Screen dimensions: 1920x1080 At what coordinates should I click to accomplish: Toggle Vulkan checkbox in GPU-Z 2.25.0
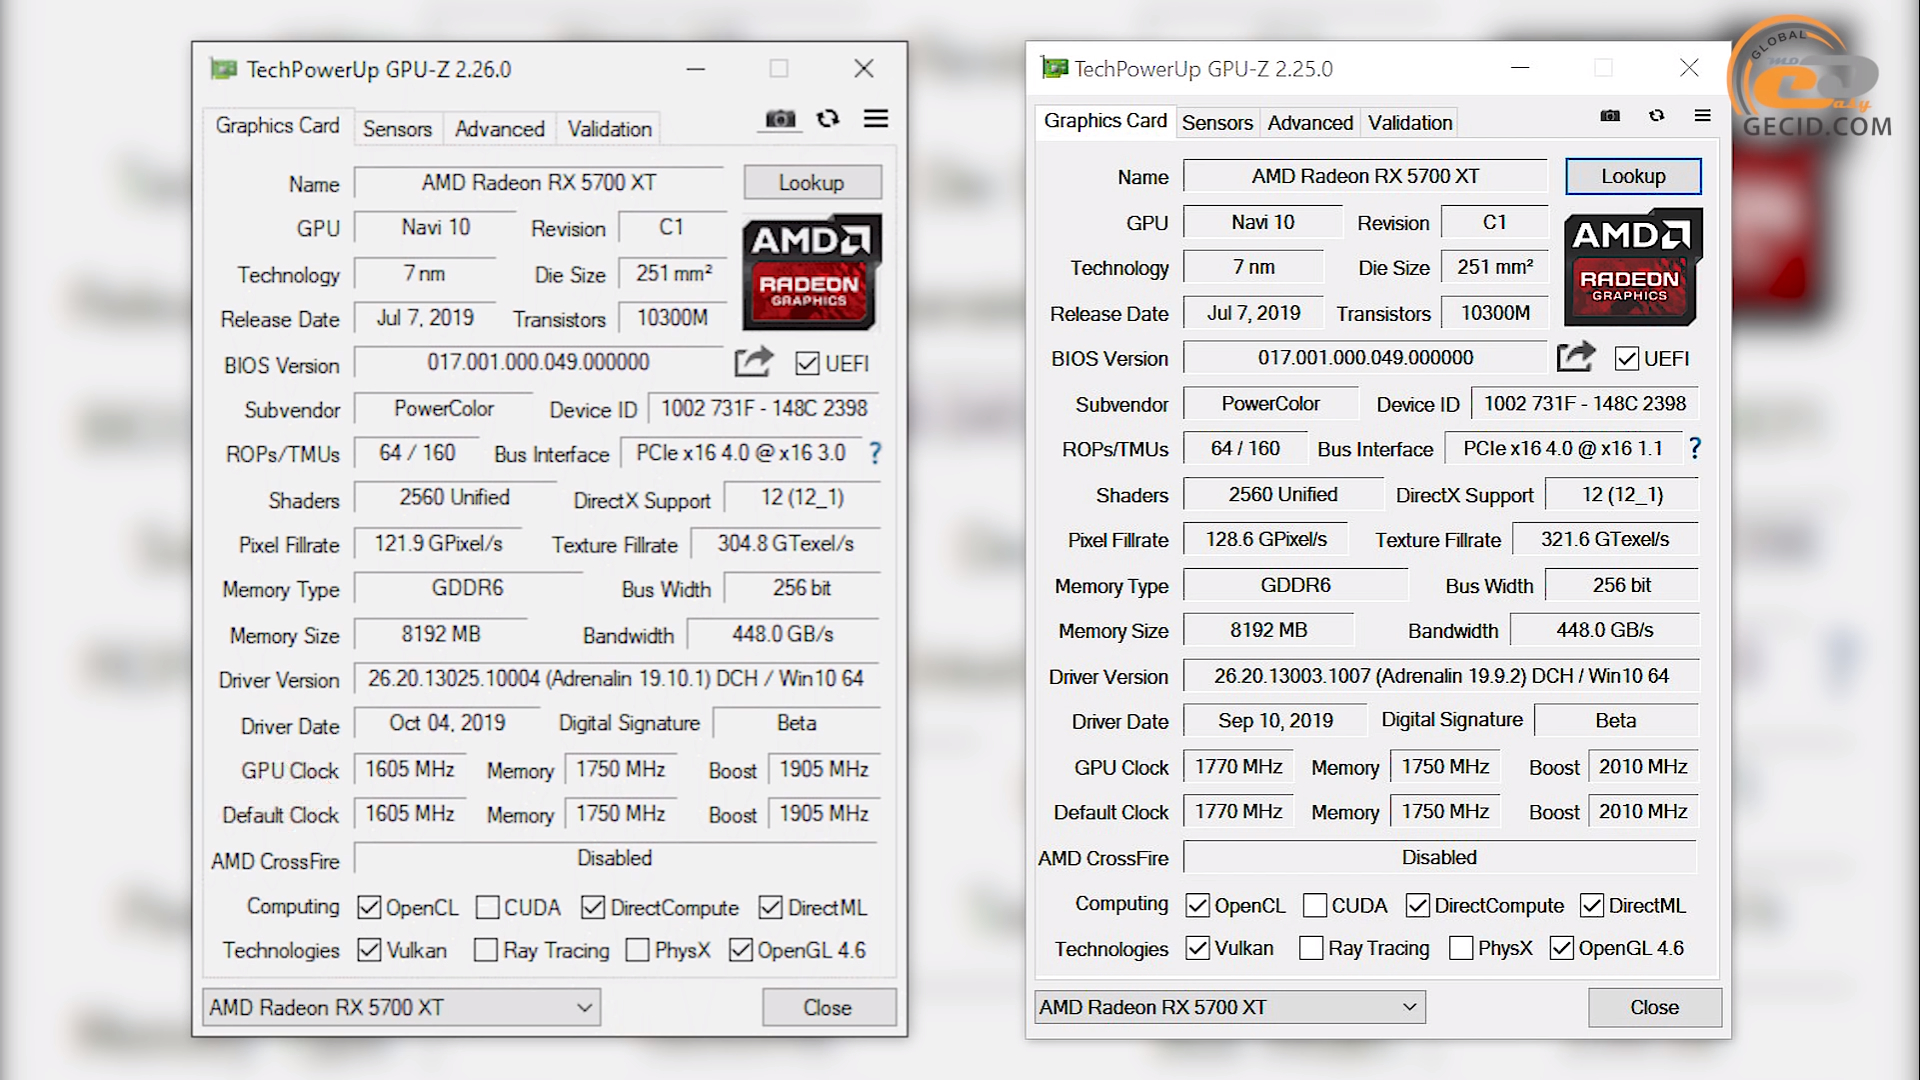click(1197, 948)
